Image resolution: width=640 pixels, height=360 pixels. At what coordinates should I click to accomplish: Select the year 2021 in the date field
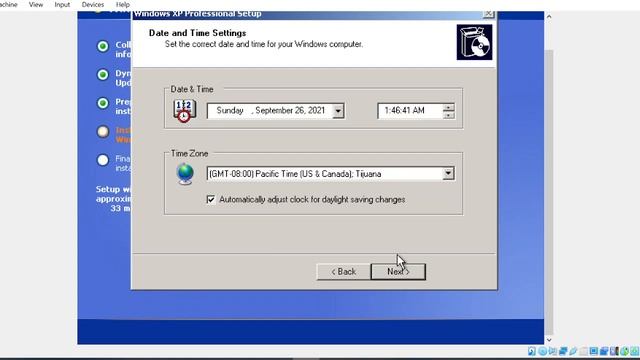(316, 110)
